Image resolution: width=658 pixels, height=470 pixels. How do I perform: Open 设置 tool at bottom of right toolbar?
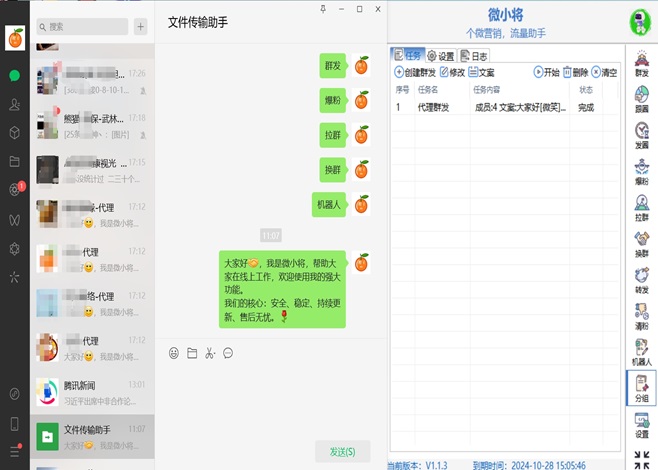(x=642, y=426)
